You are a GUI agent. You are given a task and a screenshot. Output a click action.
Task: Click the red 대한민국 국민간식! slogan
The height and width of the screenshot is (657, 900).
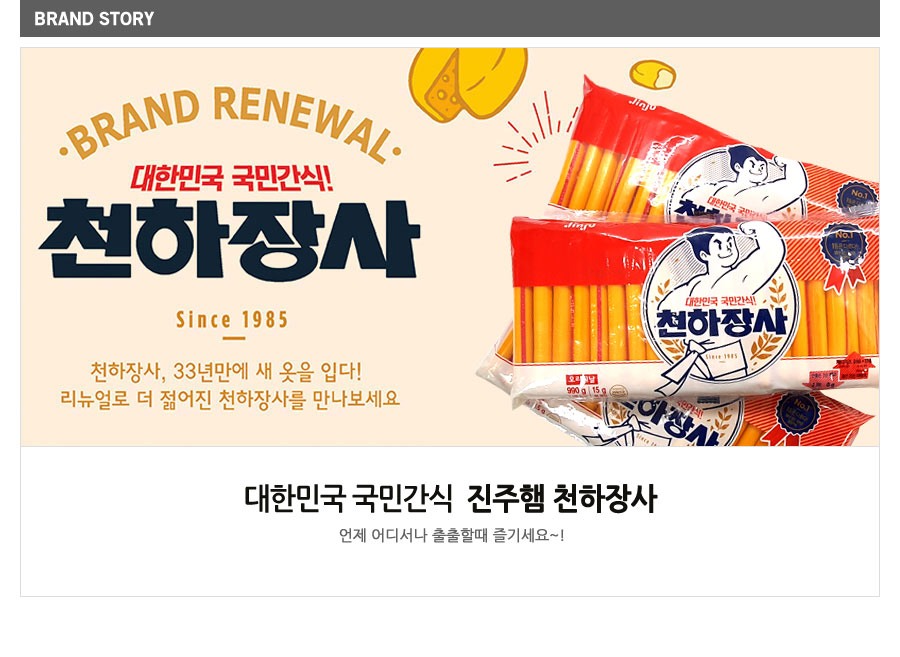[x=232, y=178]
